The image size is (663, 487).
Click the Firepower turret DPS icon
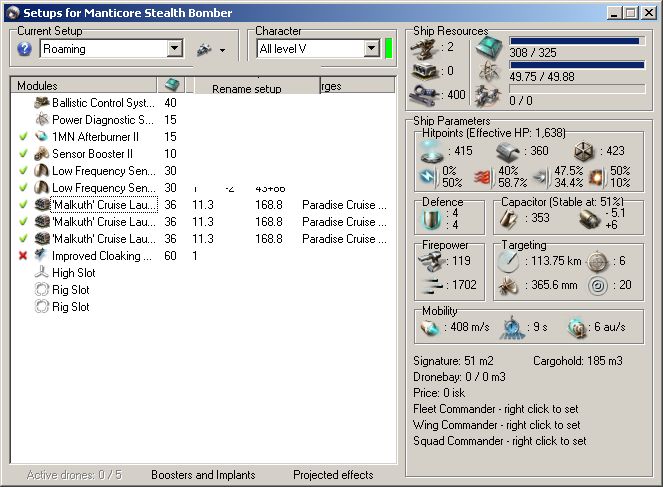[x=430, y=261]
